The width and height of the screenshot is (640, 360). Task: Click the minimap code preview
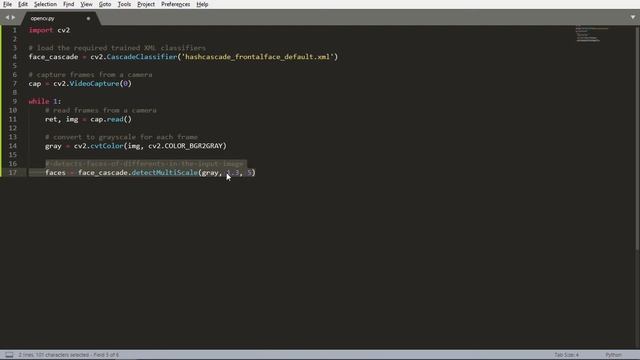591,34
